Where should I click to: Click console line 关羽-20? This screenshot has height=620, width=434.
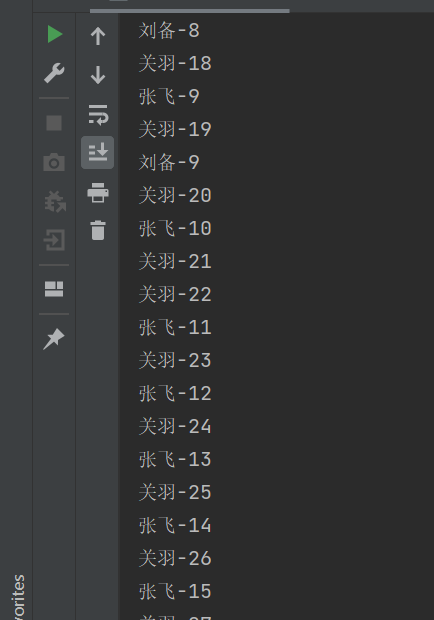click(175, 195)
